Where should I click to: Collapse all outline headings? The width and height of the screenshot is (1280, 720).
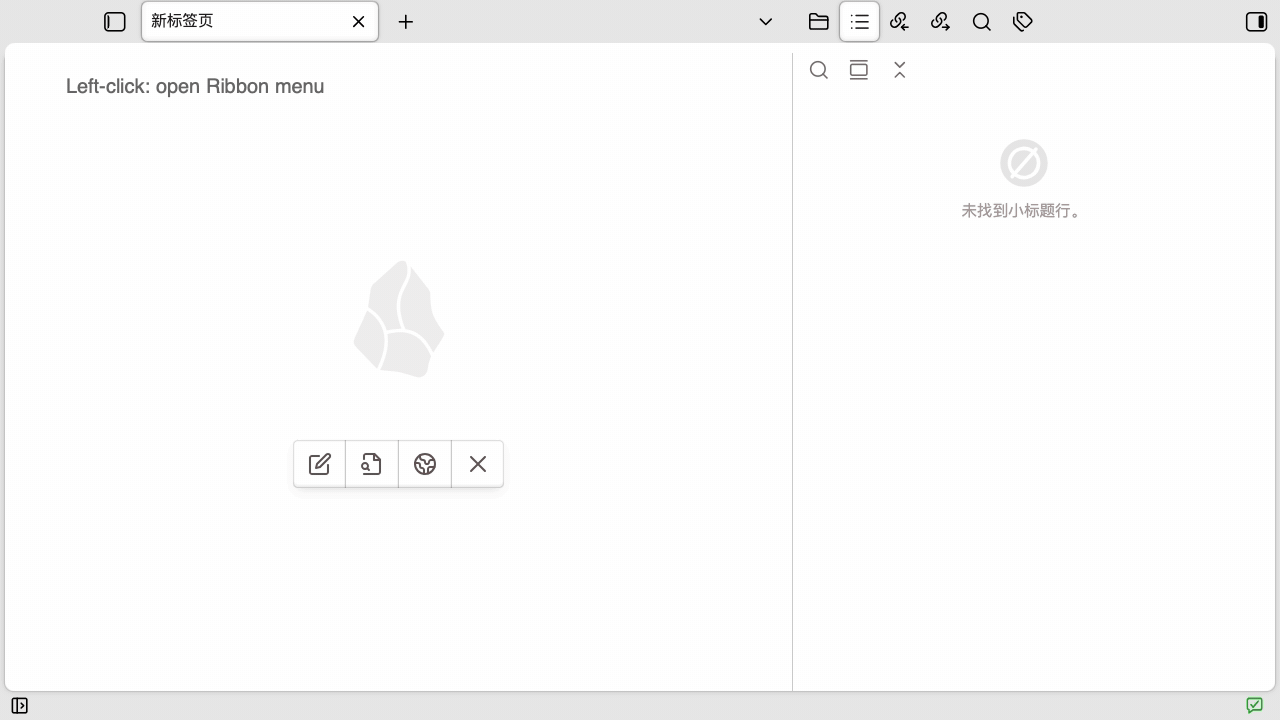pyautogui.click(x=900, y=70)
